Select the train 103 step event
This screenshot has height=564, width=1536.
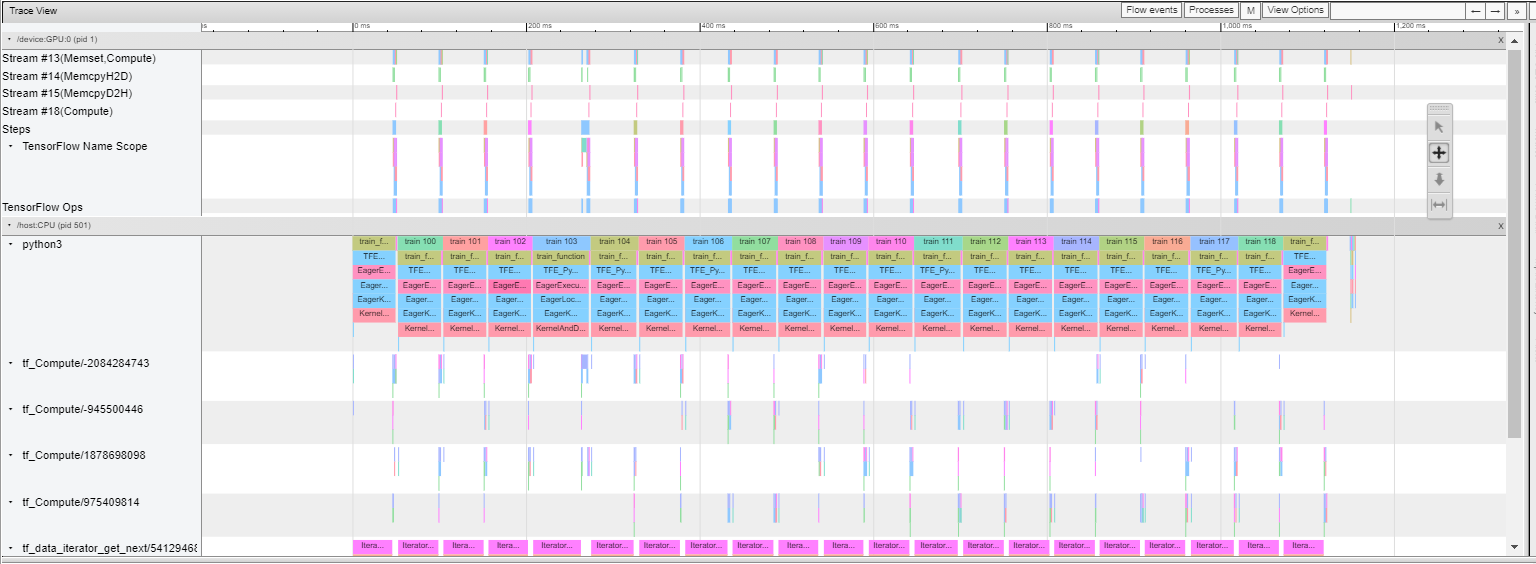pyautogui.click(x=561, y=242)
